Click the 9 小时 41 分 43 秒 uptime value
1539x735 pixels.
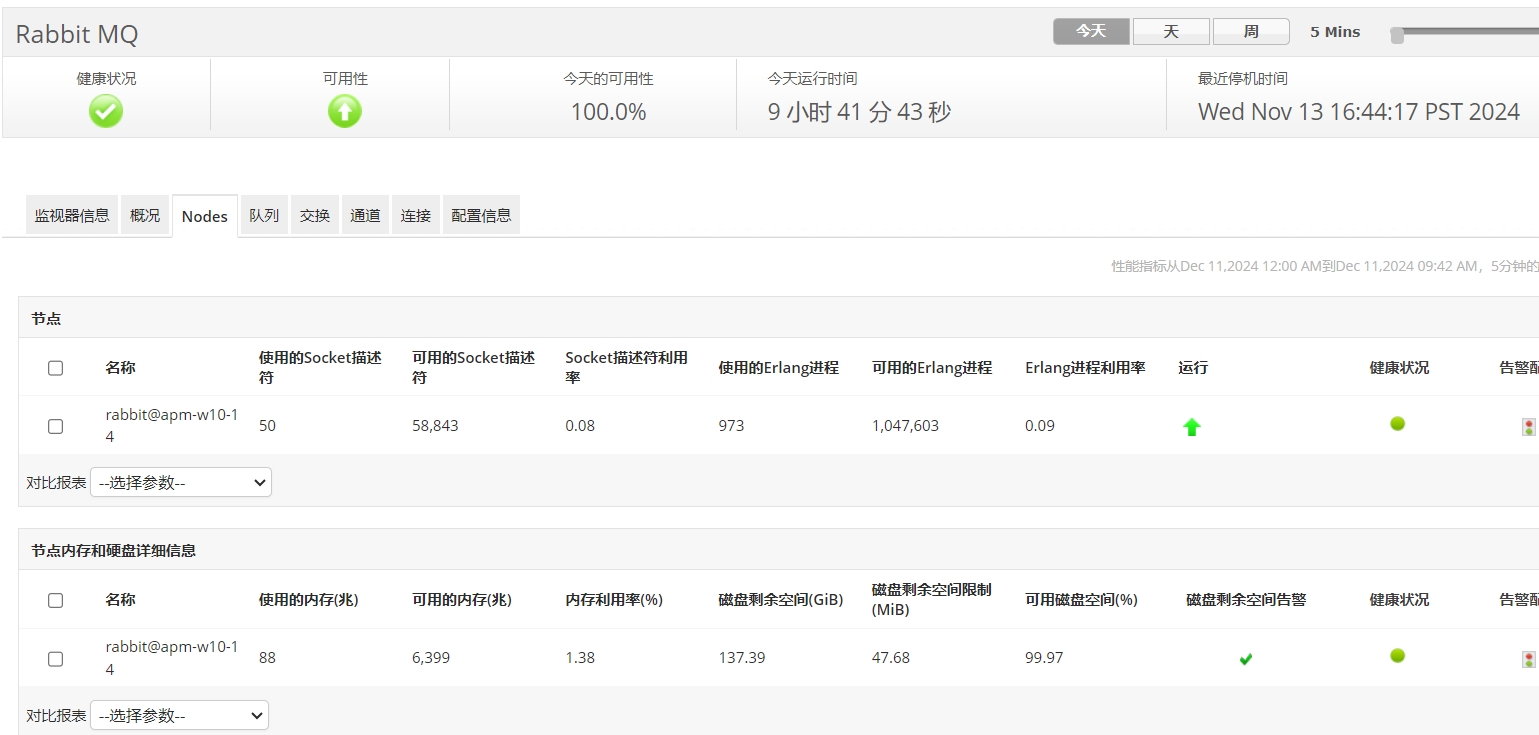tap(859, 112)
